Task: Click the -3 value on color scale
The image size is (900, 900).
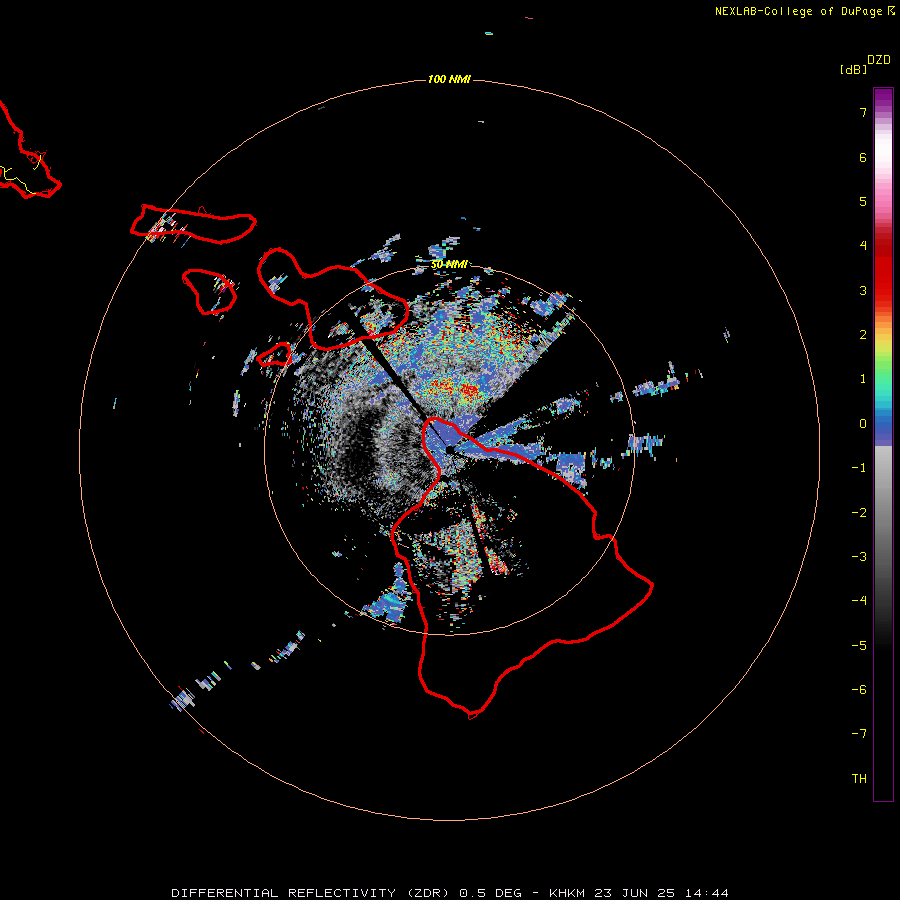Action: tap(859, 557)
